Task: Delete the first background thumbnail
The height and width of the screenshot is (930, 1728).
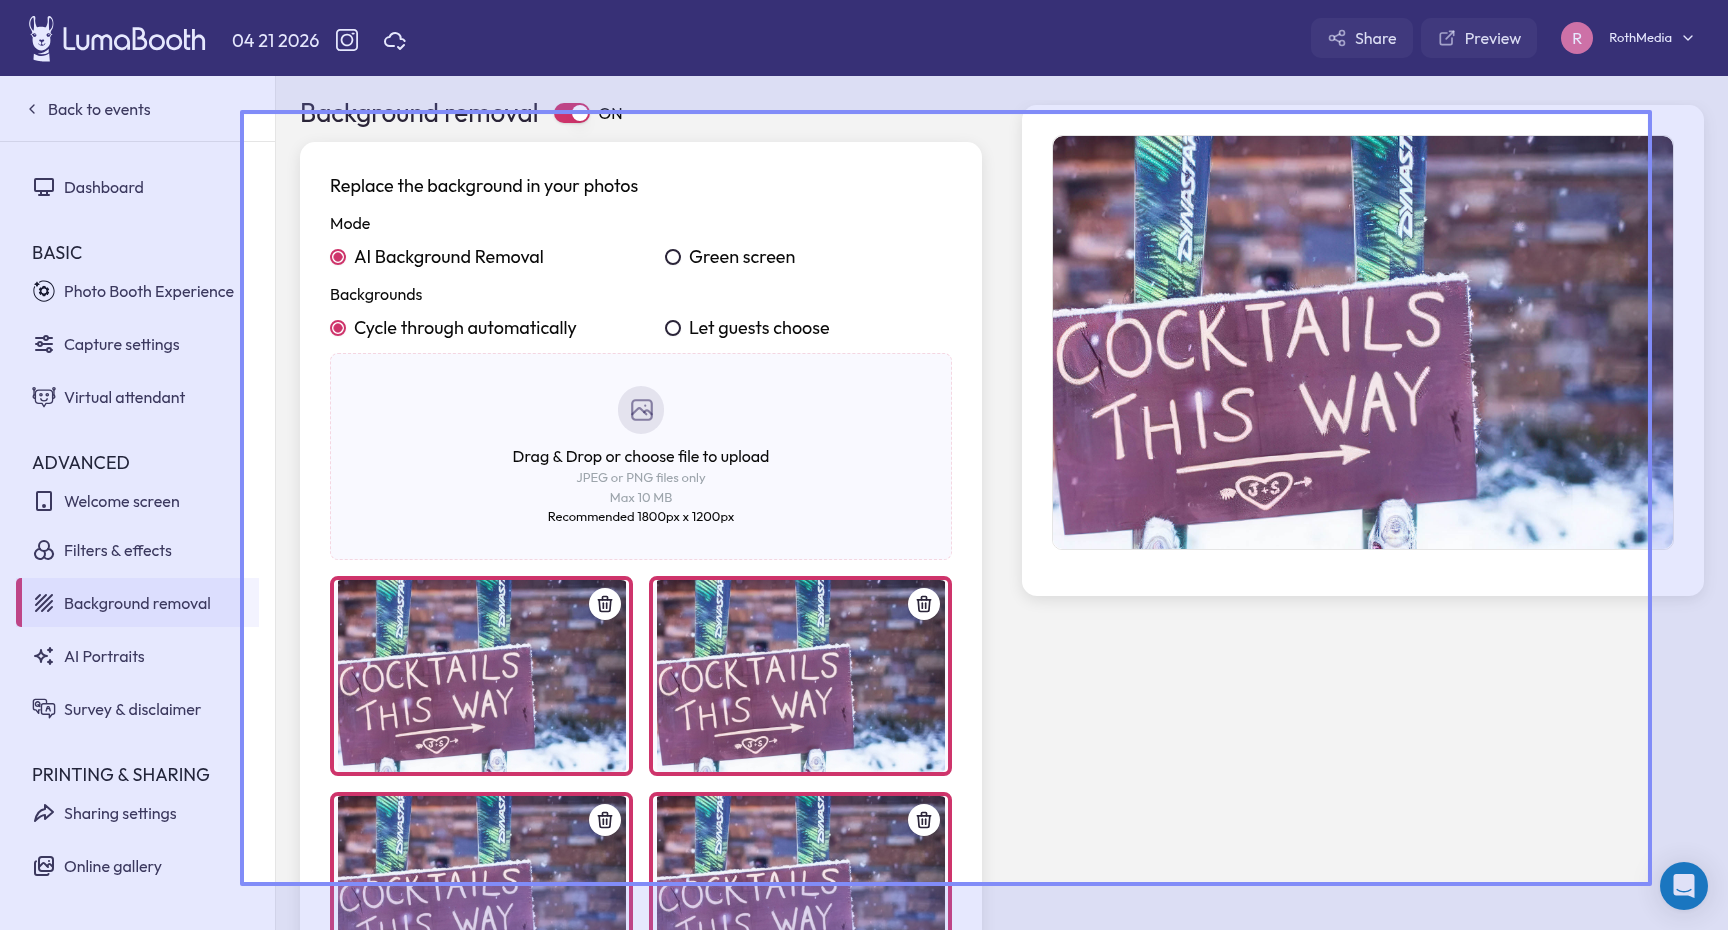Action: pyautogui.click(x=605, y=604)
